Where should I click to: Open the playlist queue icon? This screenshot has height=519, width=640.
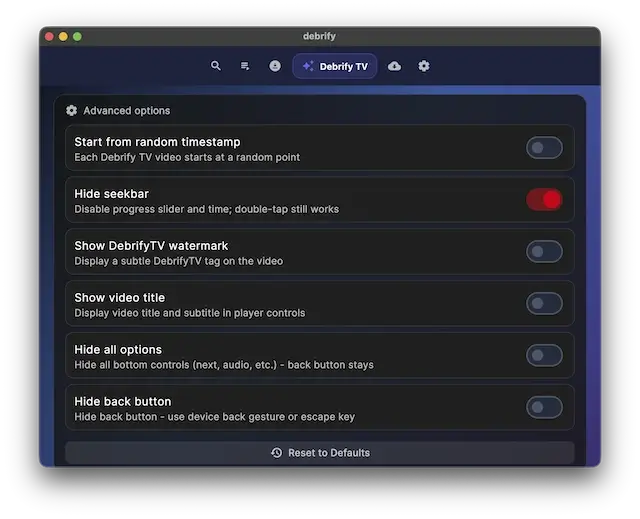[x=245, y=66]
